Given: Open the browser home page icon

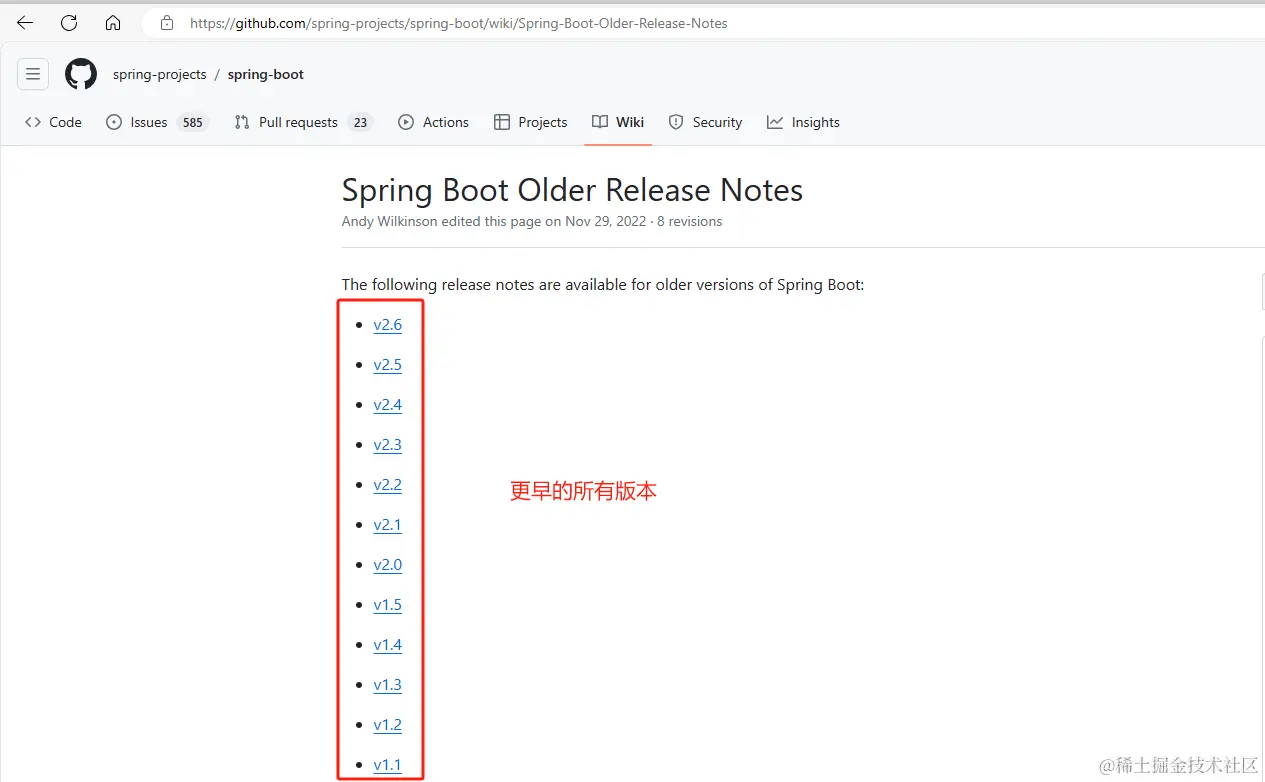Looking at the screenshot, I should click(x=113, y=23).
